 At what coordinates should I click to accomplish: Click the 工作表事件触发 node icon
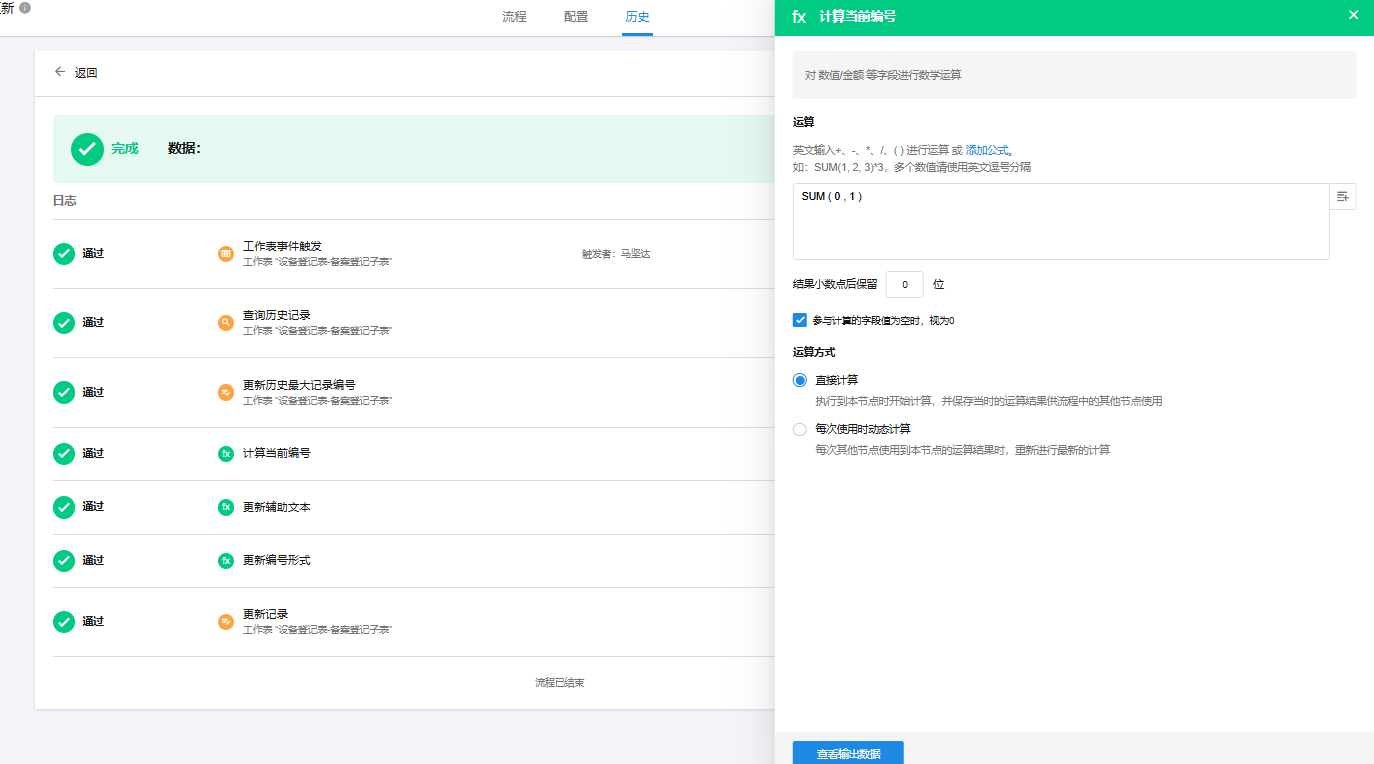pyautogui.click(x=226, y=254)
